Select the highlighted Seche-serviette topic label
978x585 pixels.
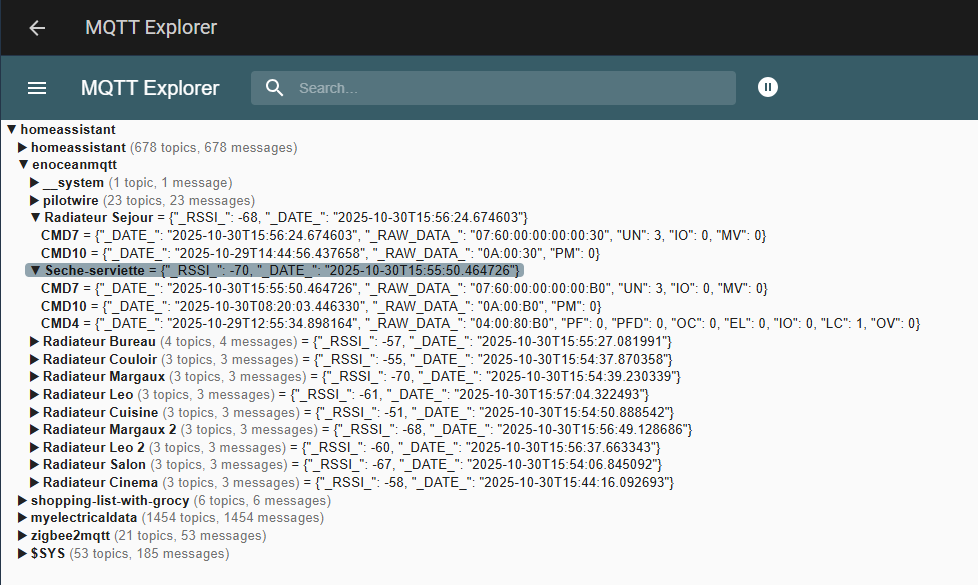pos(95,271)
